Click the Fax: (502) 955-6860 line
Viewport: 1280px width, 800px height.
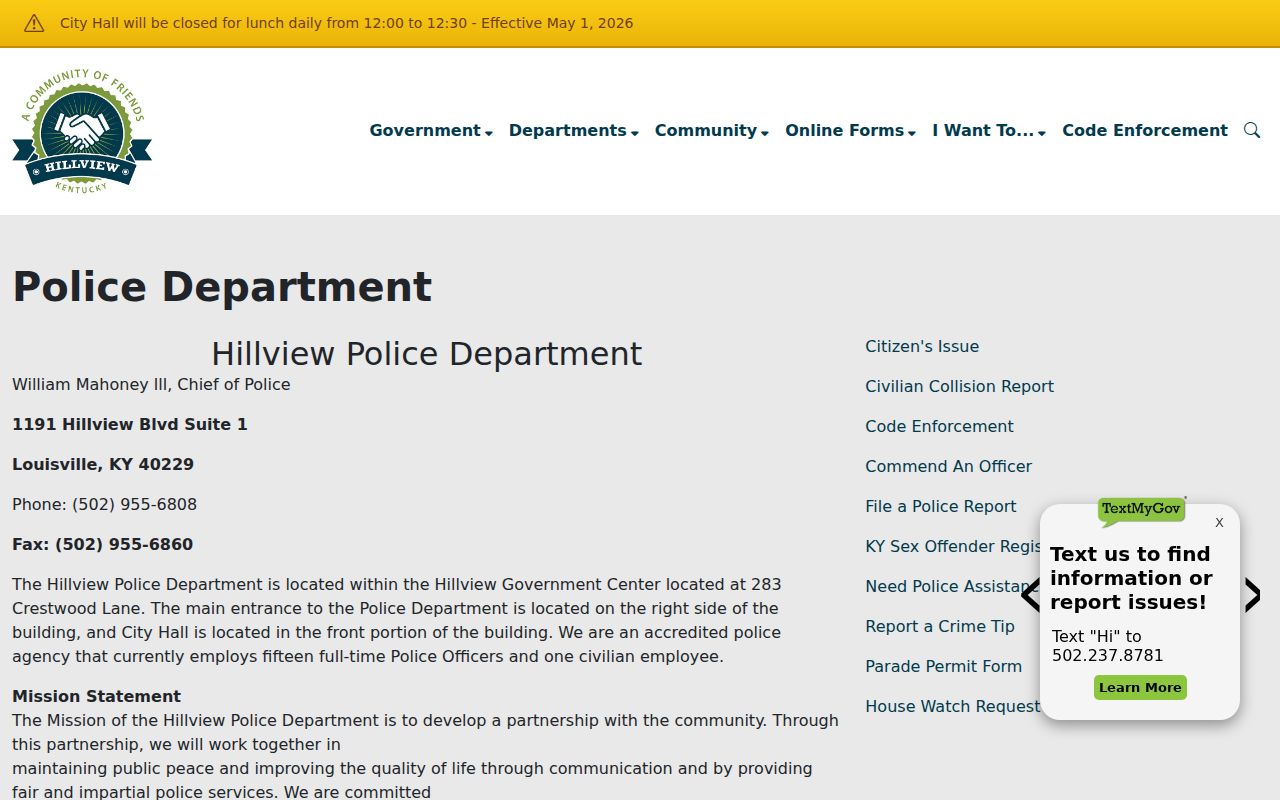(x=102, y=544)
